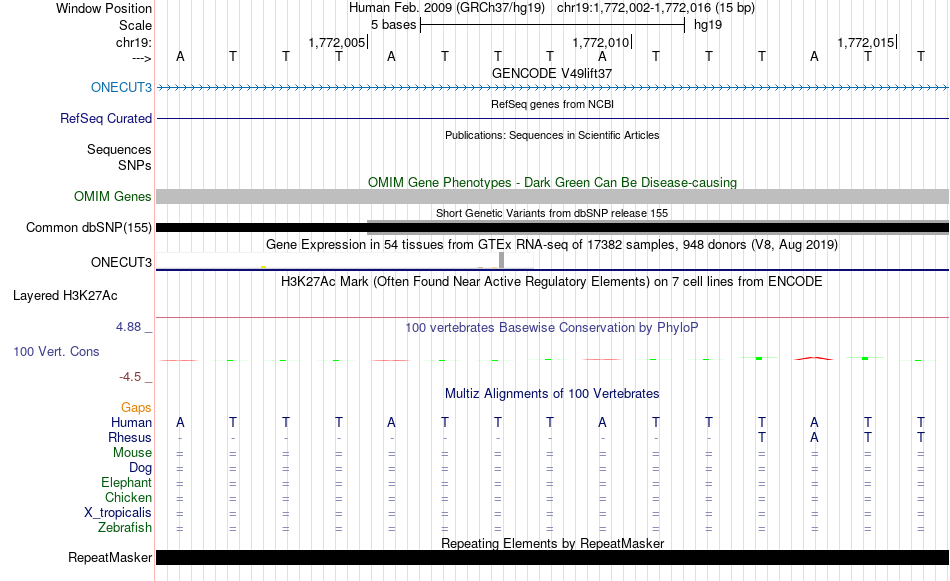Click the RepeatMasker track label
Viewport: 950px width, 581px height.
(110, 557)
